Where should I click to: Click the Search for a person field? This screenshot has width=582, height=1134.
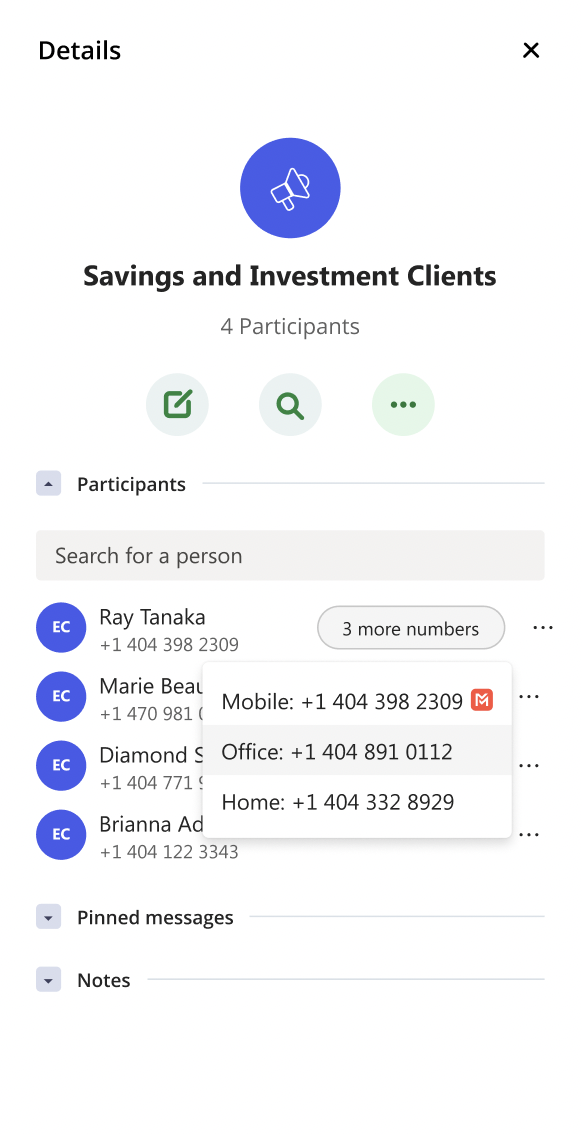tap(290, 555)
